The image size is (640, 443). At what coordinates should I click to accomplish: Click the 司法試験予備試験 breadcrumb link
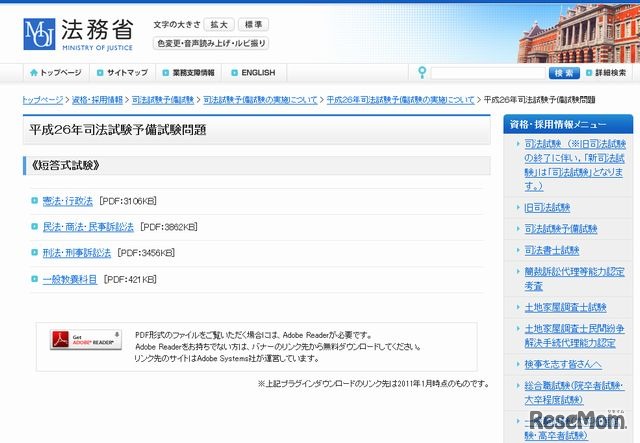click(x=163, y=100)
